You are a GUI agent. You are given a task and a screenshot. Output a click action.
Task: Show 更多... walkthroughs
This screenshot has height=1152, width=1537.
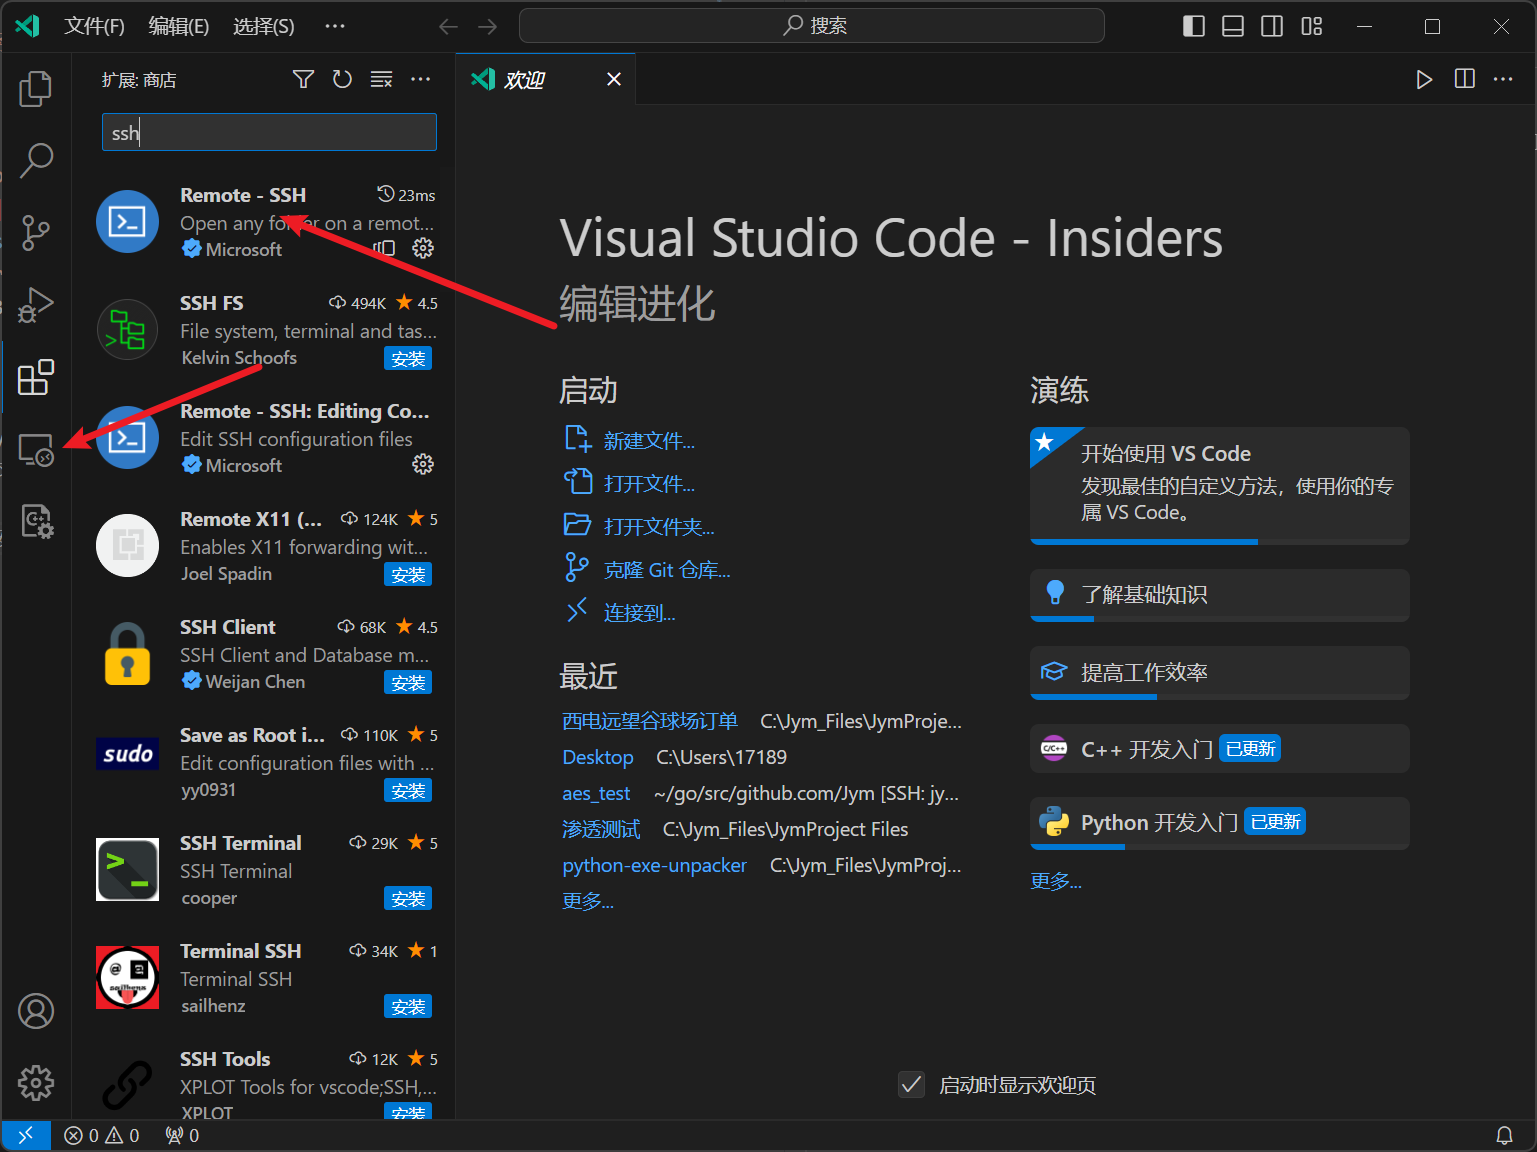[1056, 881]
